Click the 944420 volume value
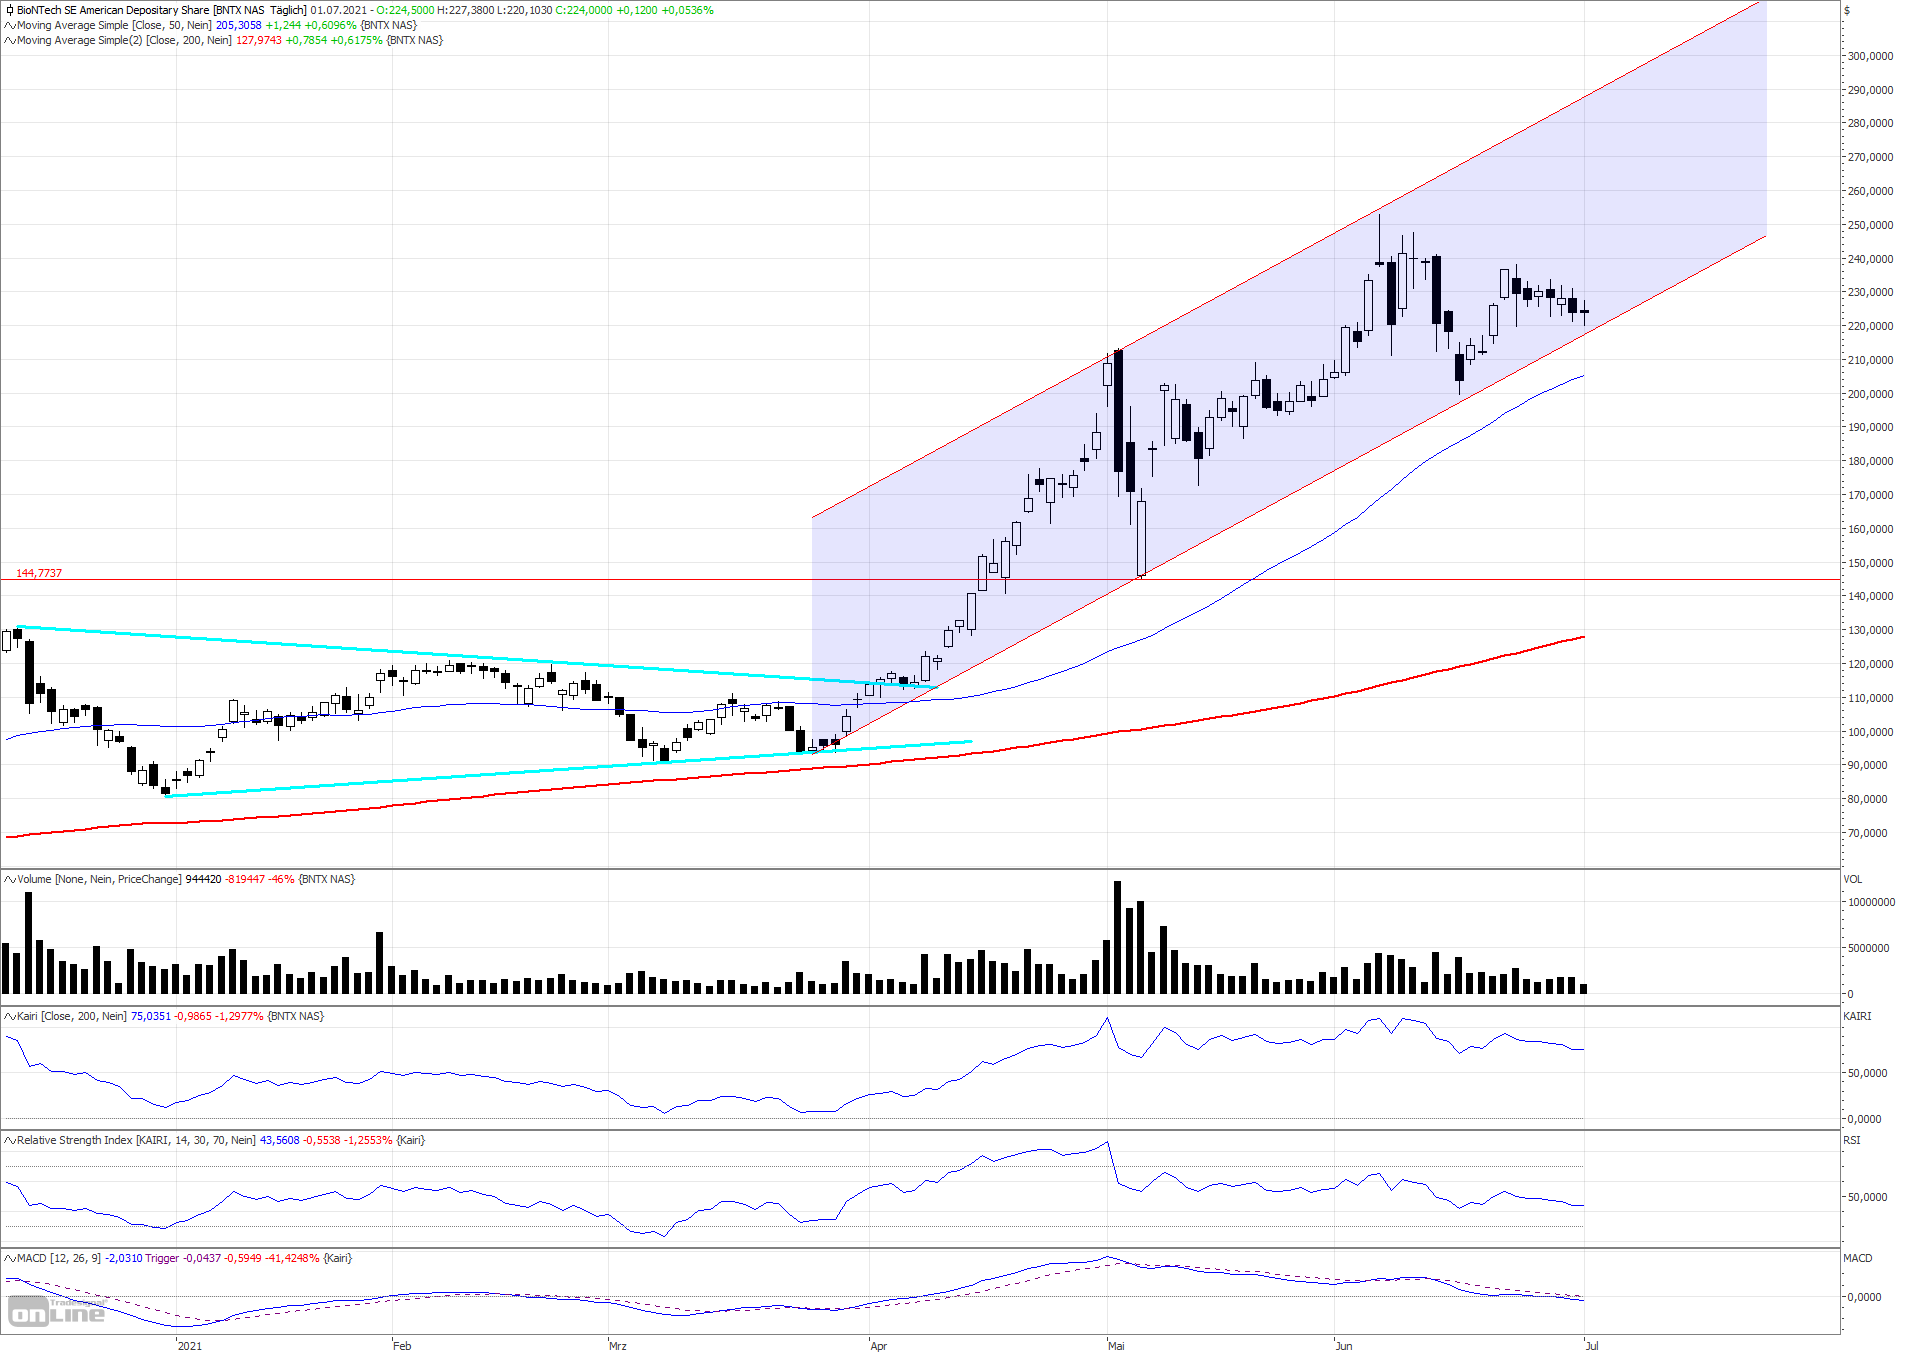 point(204,879)
